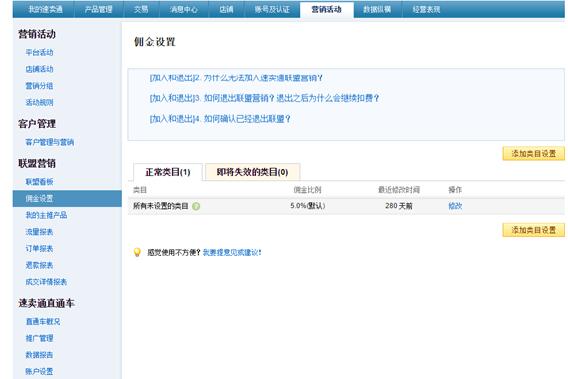Select the active 营销活动 top tab
568x379 pixels.
pyautogui.click(x=327, y=9)
